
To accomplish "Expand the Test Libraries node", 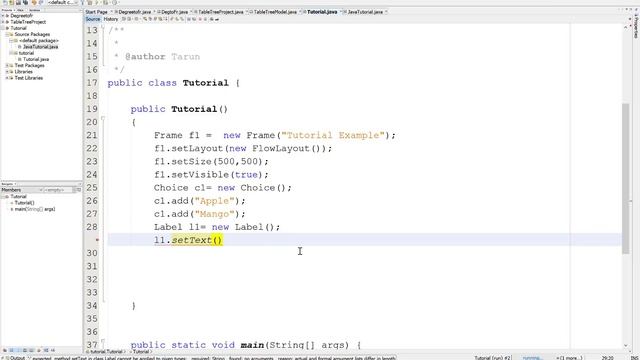I will (x=7, y=78).
